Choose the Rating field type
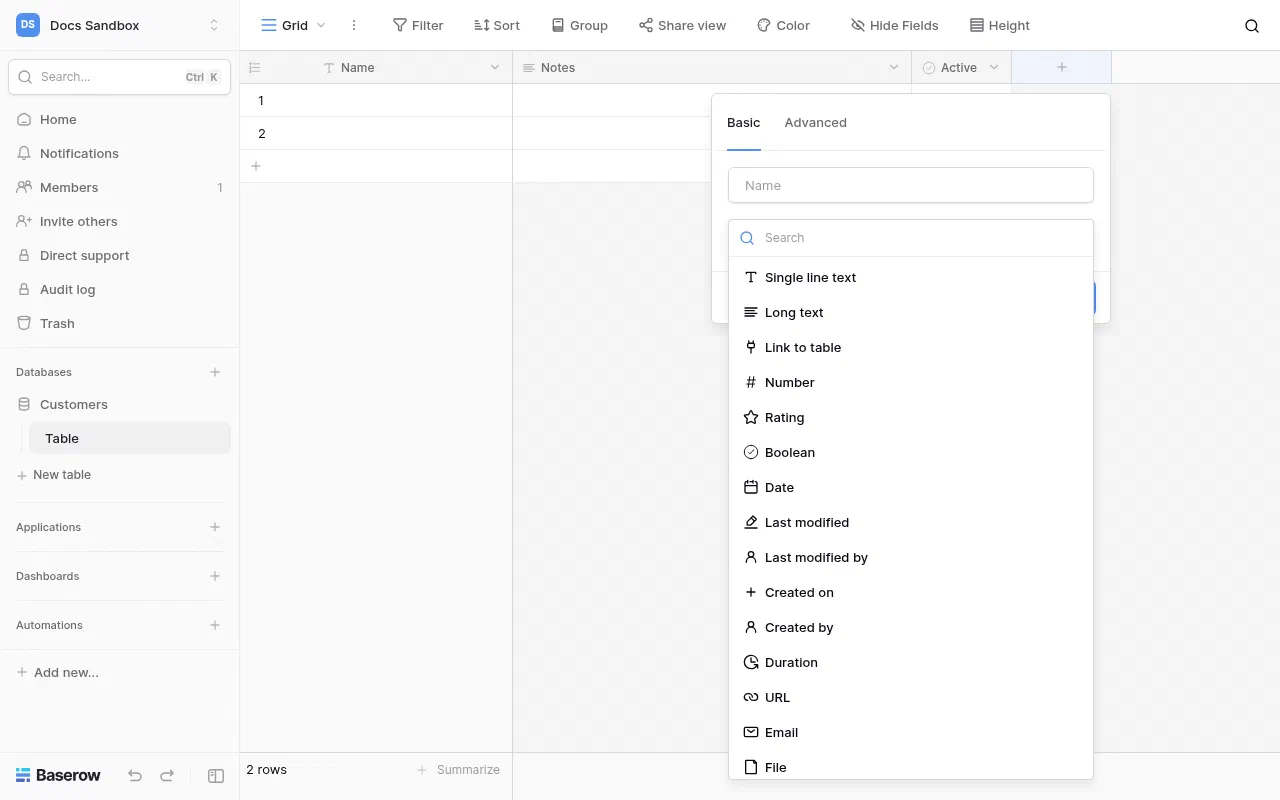1280x800 pixels. point(911,417)
